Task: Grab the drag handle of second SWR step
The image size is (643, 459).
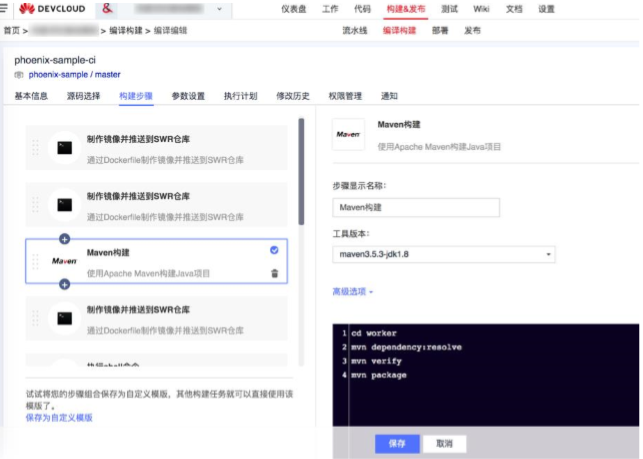Action: [35, 205]
